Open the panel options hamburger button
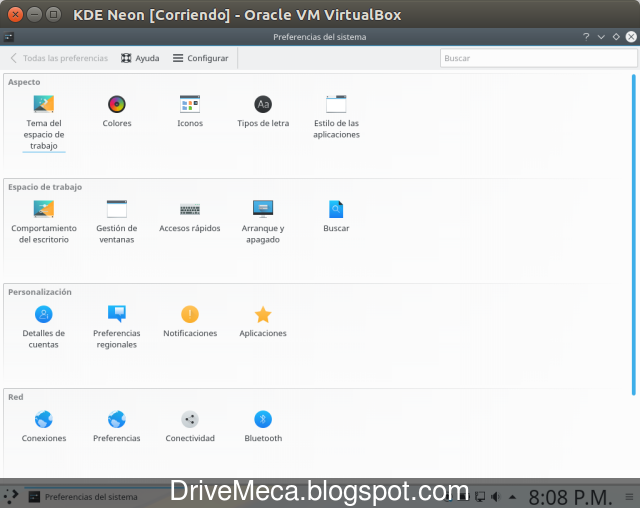 629,497
